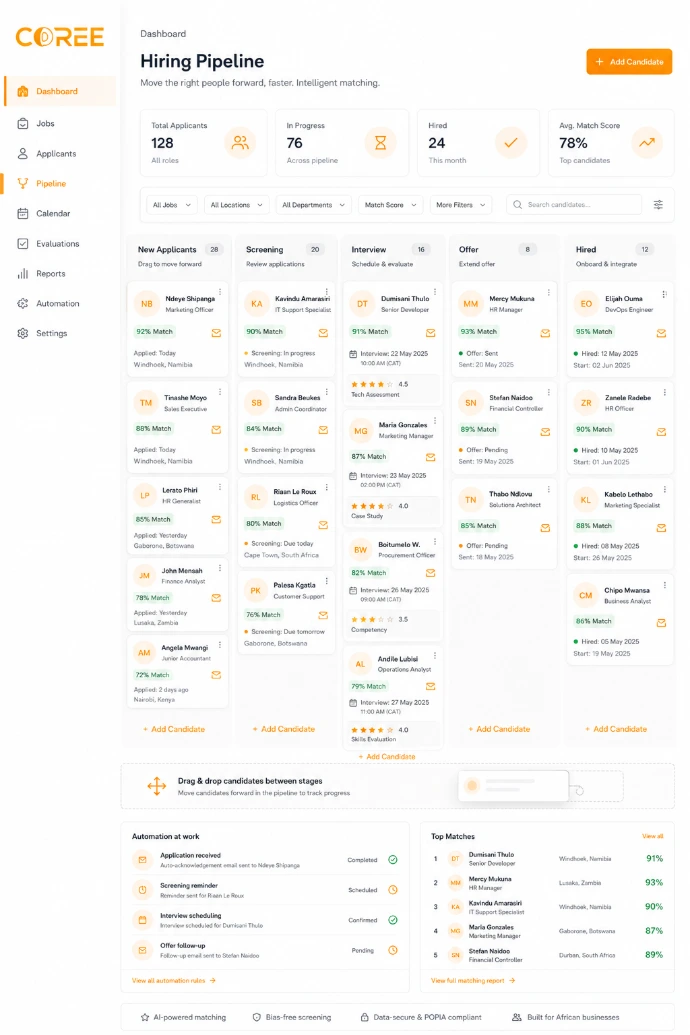
Task: Add Candidate under Offer column
Action: tap(499, 729)
